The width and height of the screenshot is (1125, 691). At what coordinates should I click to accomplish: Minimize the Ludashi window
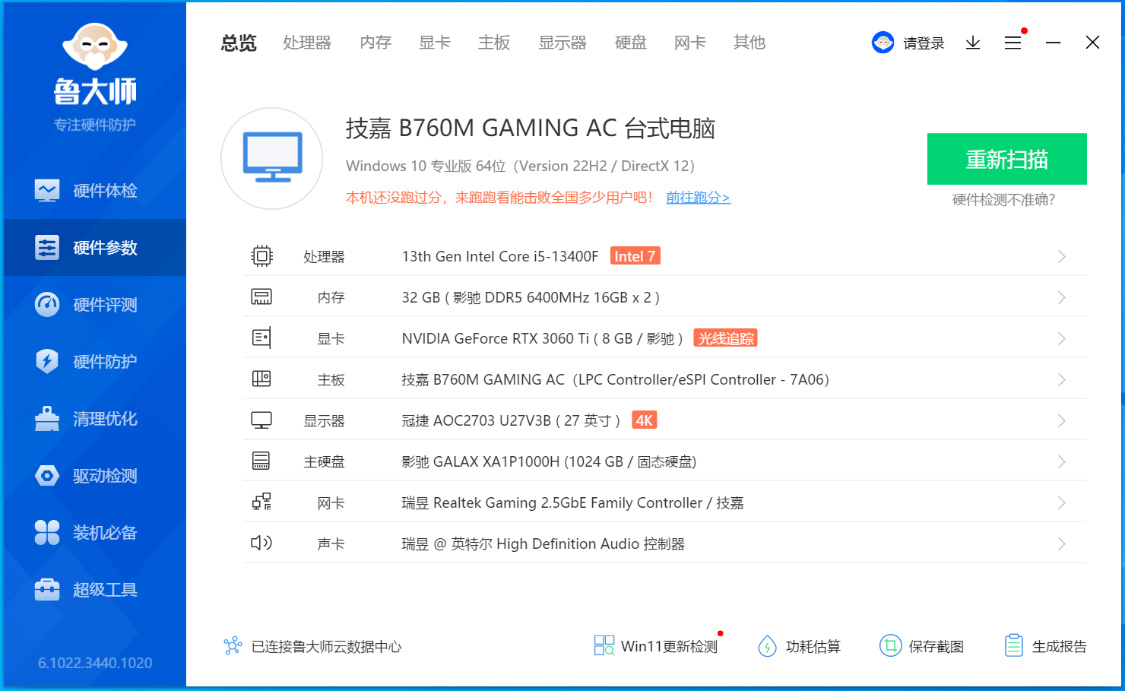click(x=1053, y=43)
